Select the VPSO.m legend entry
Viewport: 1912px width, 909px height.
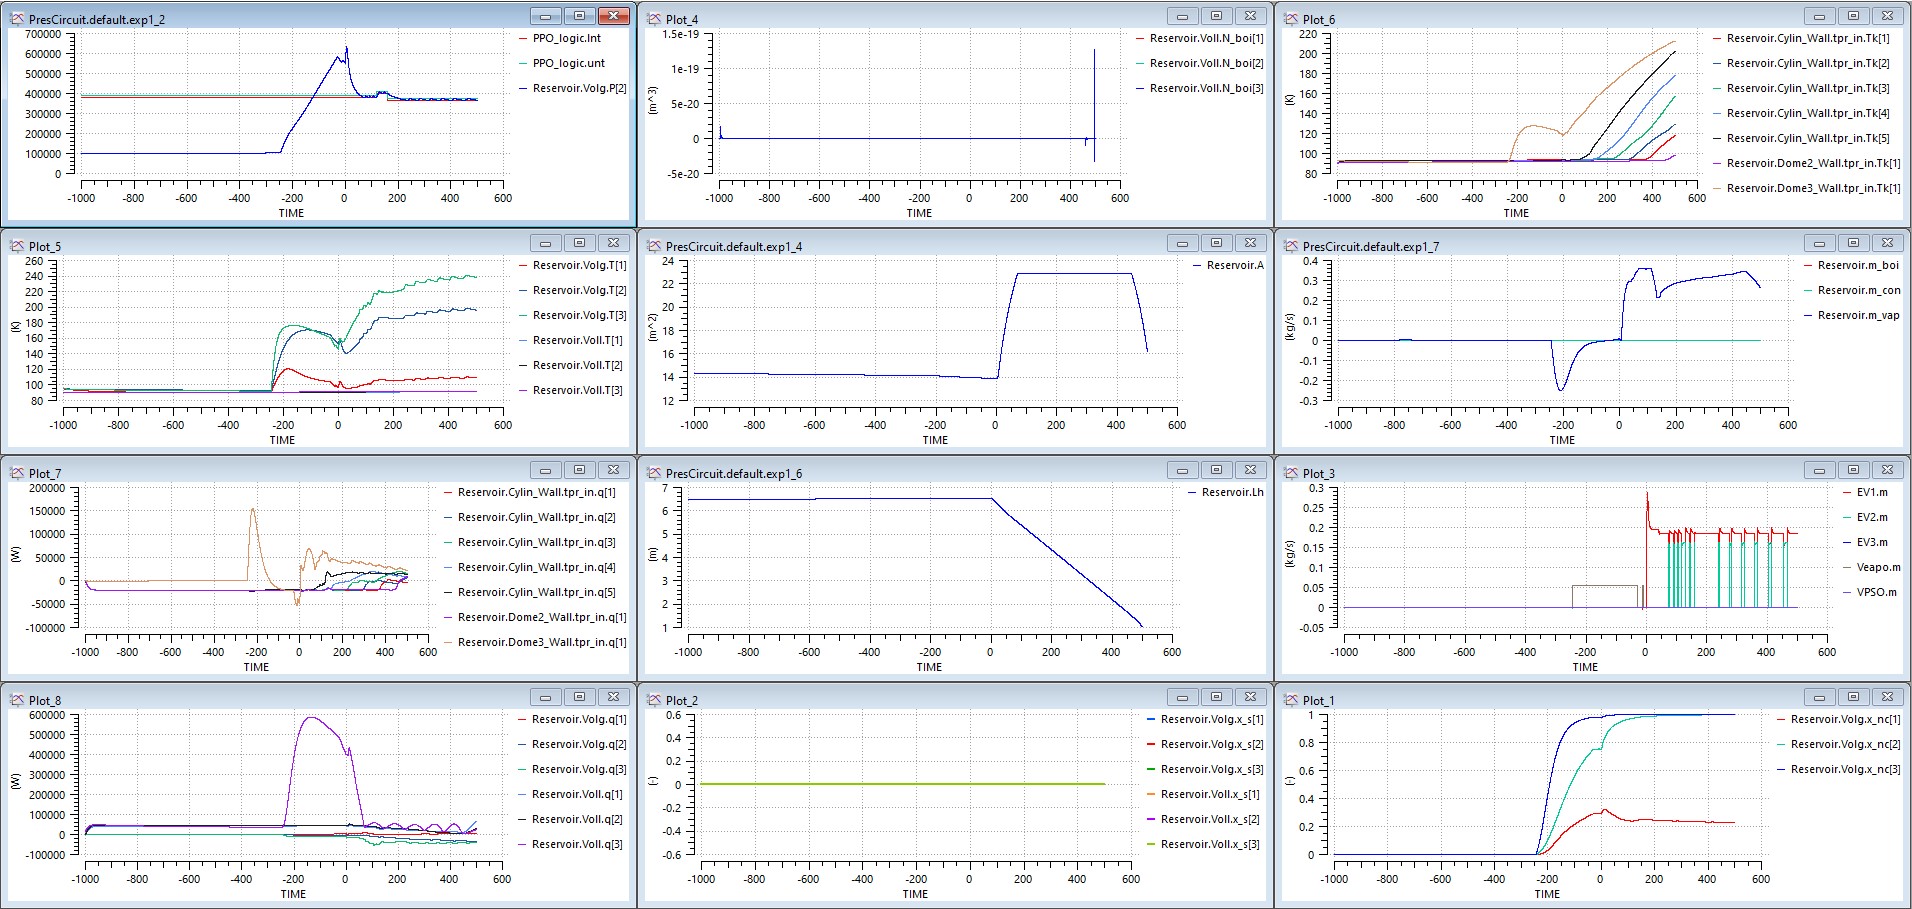tap(1870, 592)
